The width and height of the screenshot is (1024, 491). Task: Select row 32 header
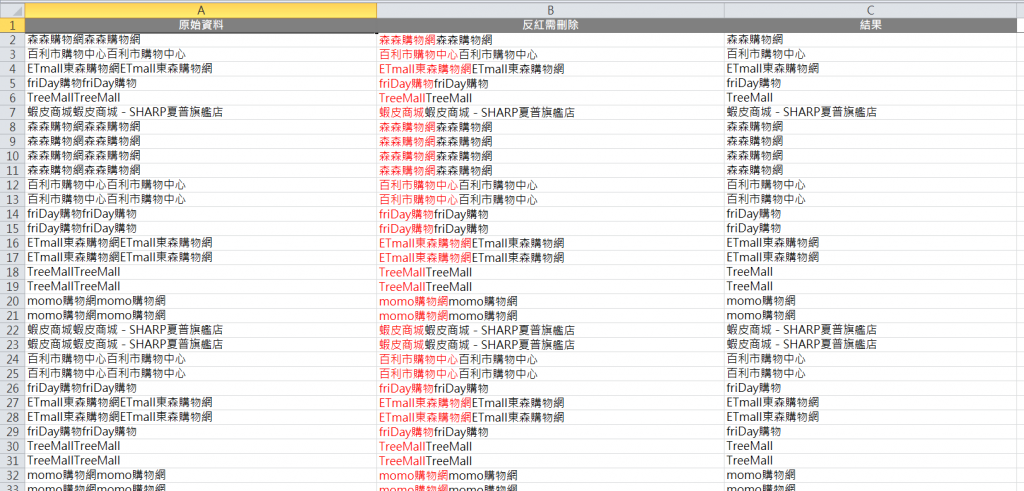[12, 475]
